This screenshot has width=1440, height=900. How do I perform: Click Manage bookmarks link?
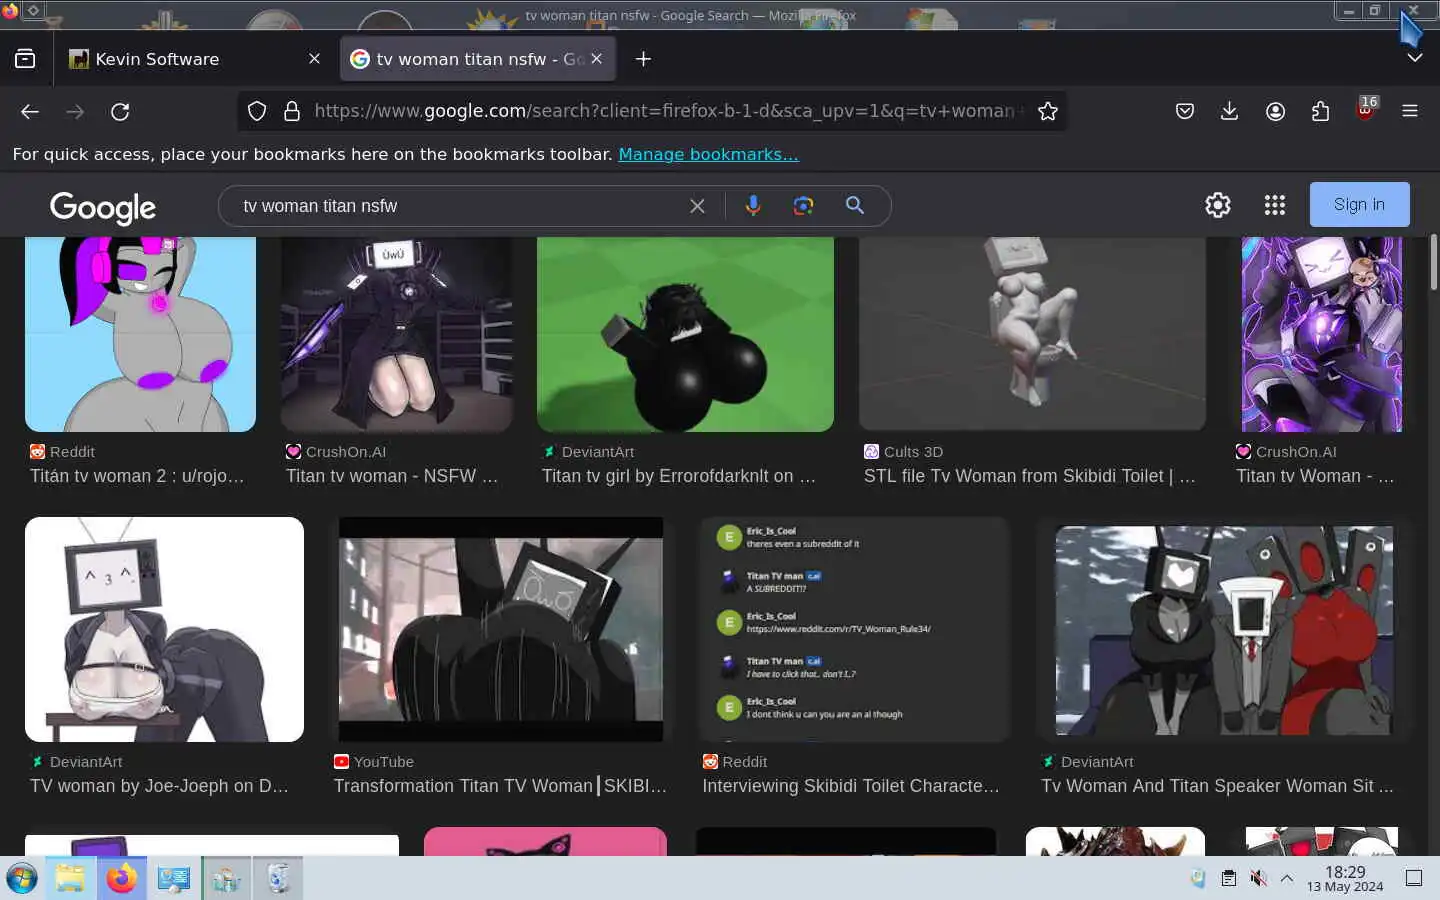[708, 154]
